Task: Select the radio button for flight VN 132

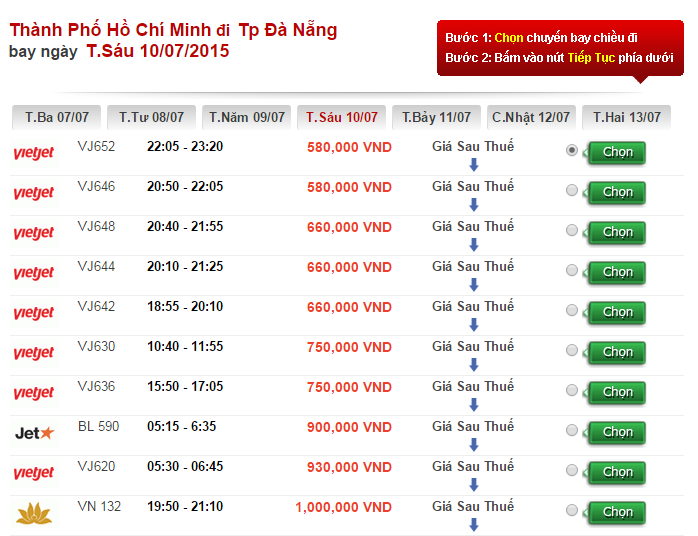Action: pos(572,510)
